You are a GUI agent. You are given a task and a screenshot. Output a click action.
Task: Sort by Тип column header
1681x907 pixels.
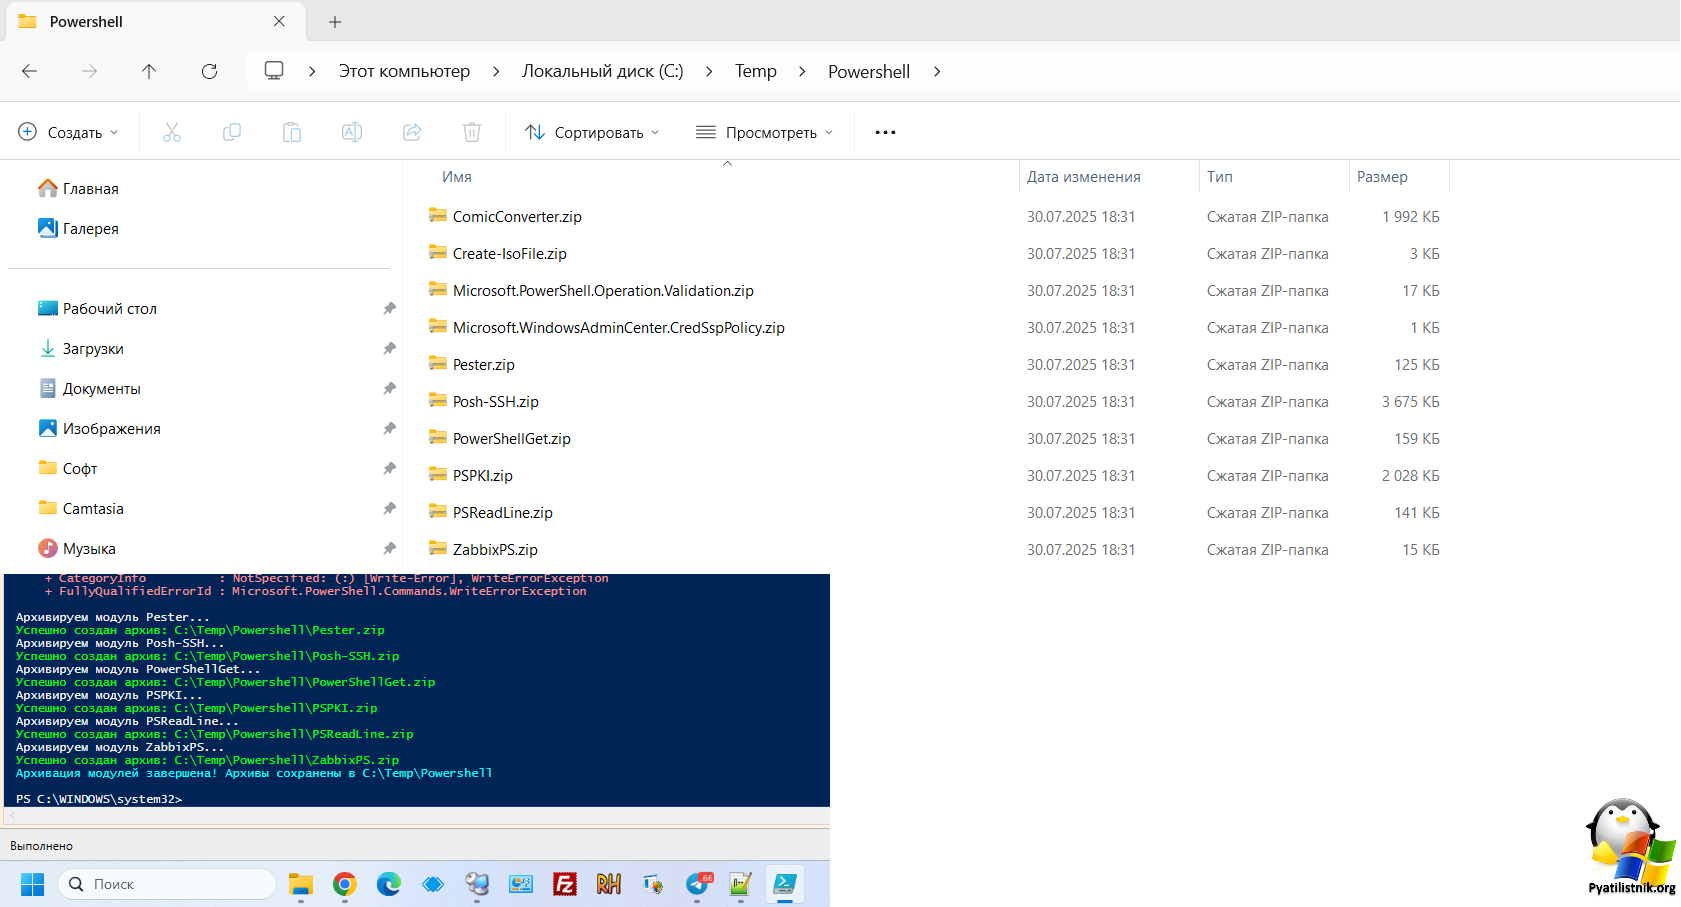click(x=1220, y=176)
